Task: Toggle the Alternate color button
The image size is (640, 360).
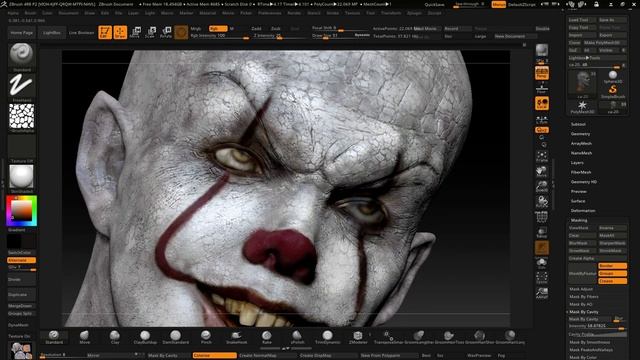Action: point(22,260)
